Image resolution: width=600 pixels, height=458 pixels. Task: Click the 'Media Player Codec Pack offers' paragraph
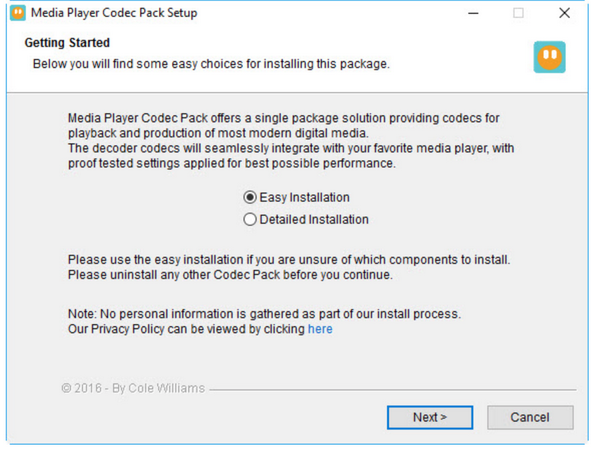coord(290,140)
